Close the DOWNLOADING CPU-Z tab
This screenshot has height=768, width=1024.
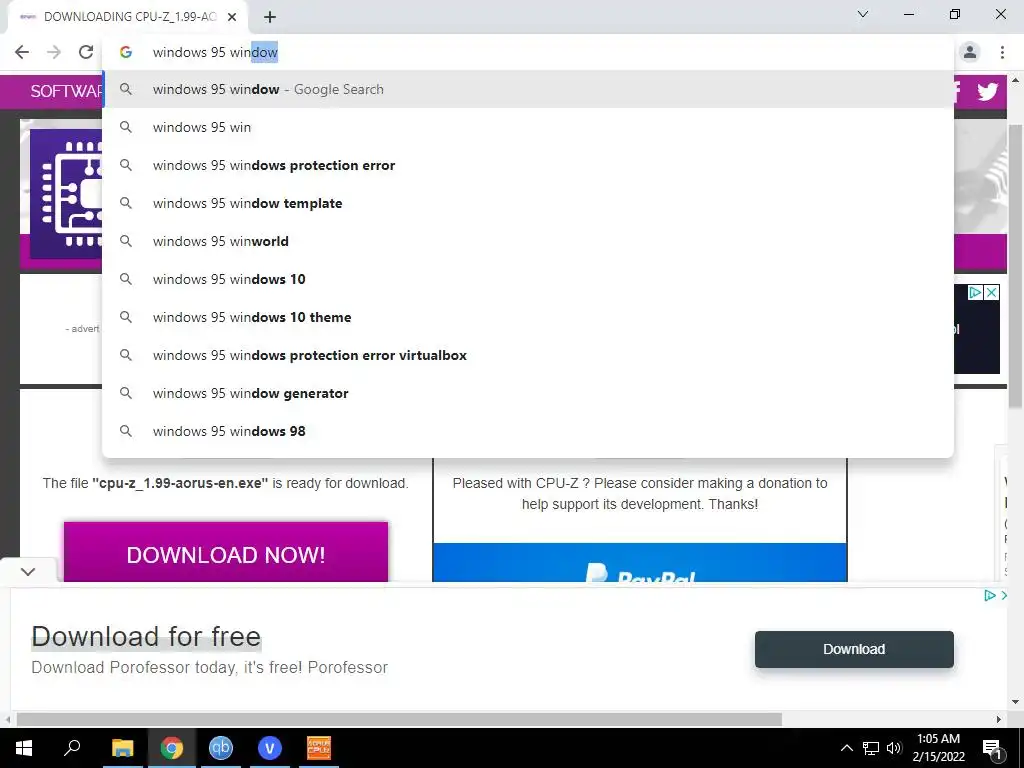click(x=232, y=17)
